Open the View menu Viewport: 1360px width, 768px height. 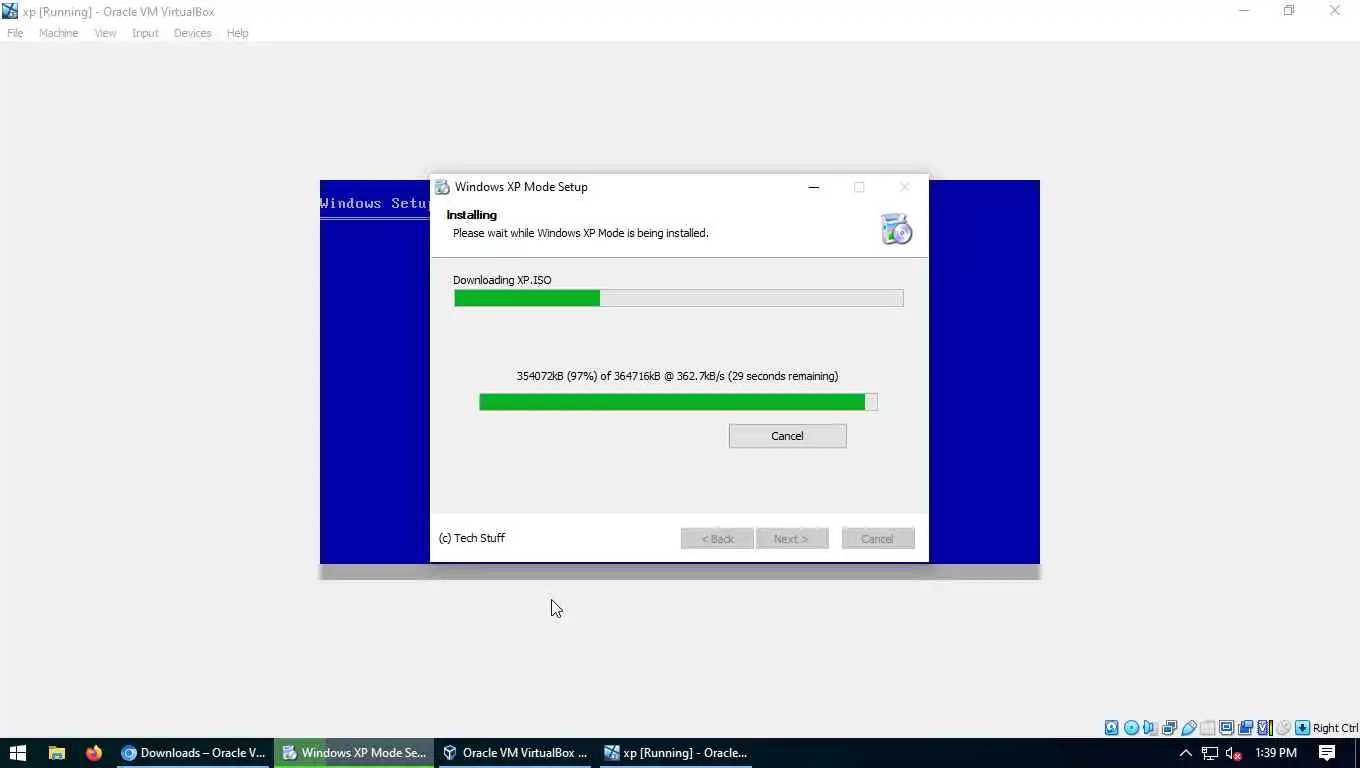tap(105, 33)
